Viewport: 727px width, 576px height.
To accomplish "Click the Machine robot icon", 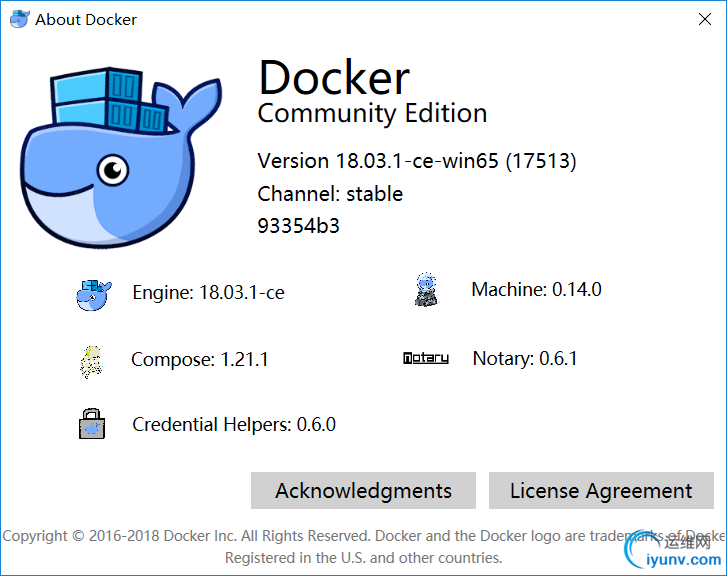I will tap(426, 289).
